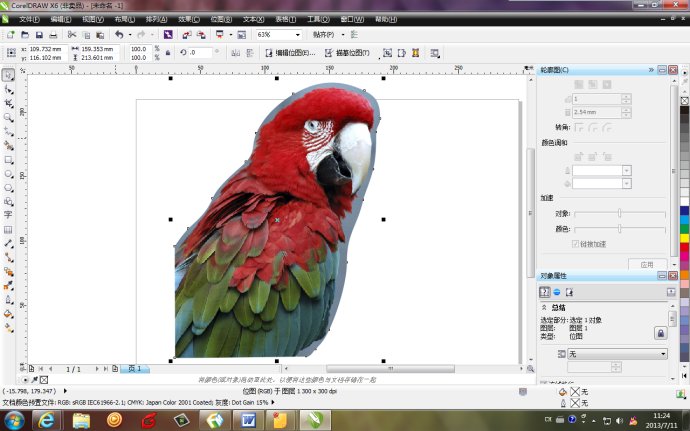Click the Cut scissors icon
The image size is (690, 431).
coord(71,35)
